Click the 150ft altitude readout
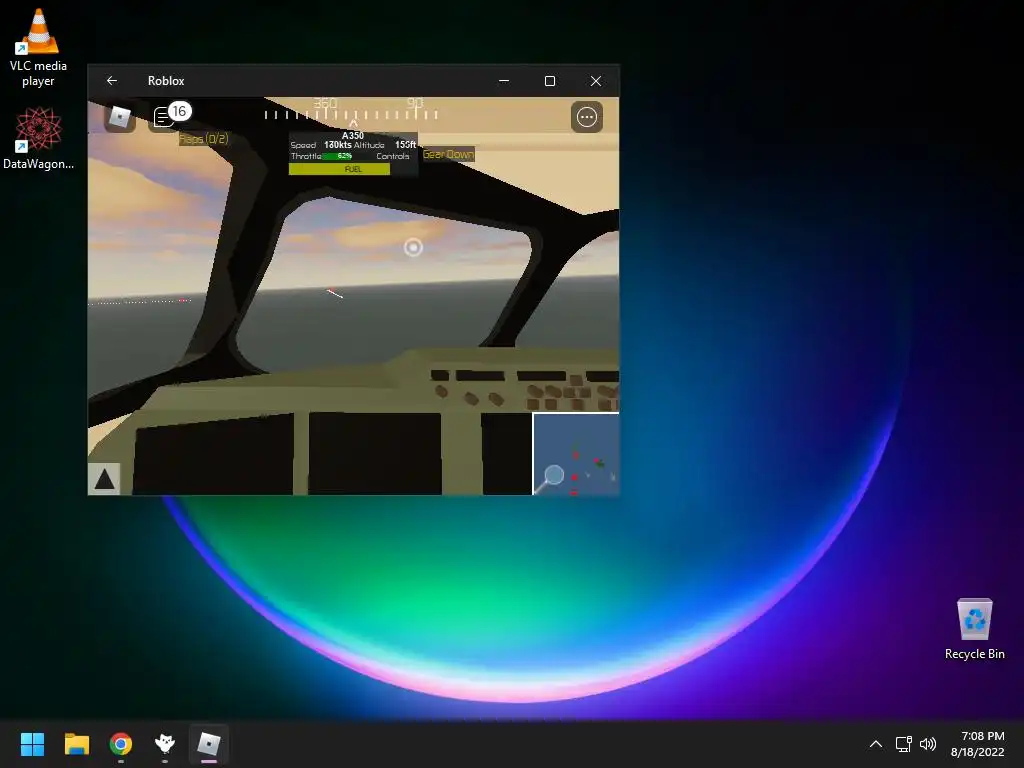The image size is (1024, 768). (x=406, y=145)
